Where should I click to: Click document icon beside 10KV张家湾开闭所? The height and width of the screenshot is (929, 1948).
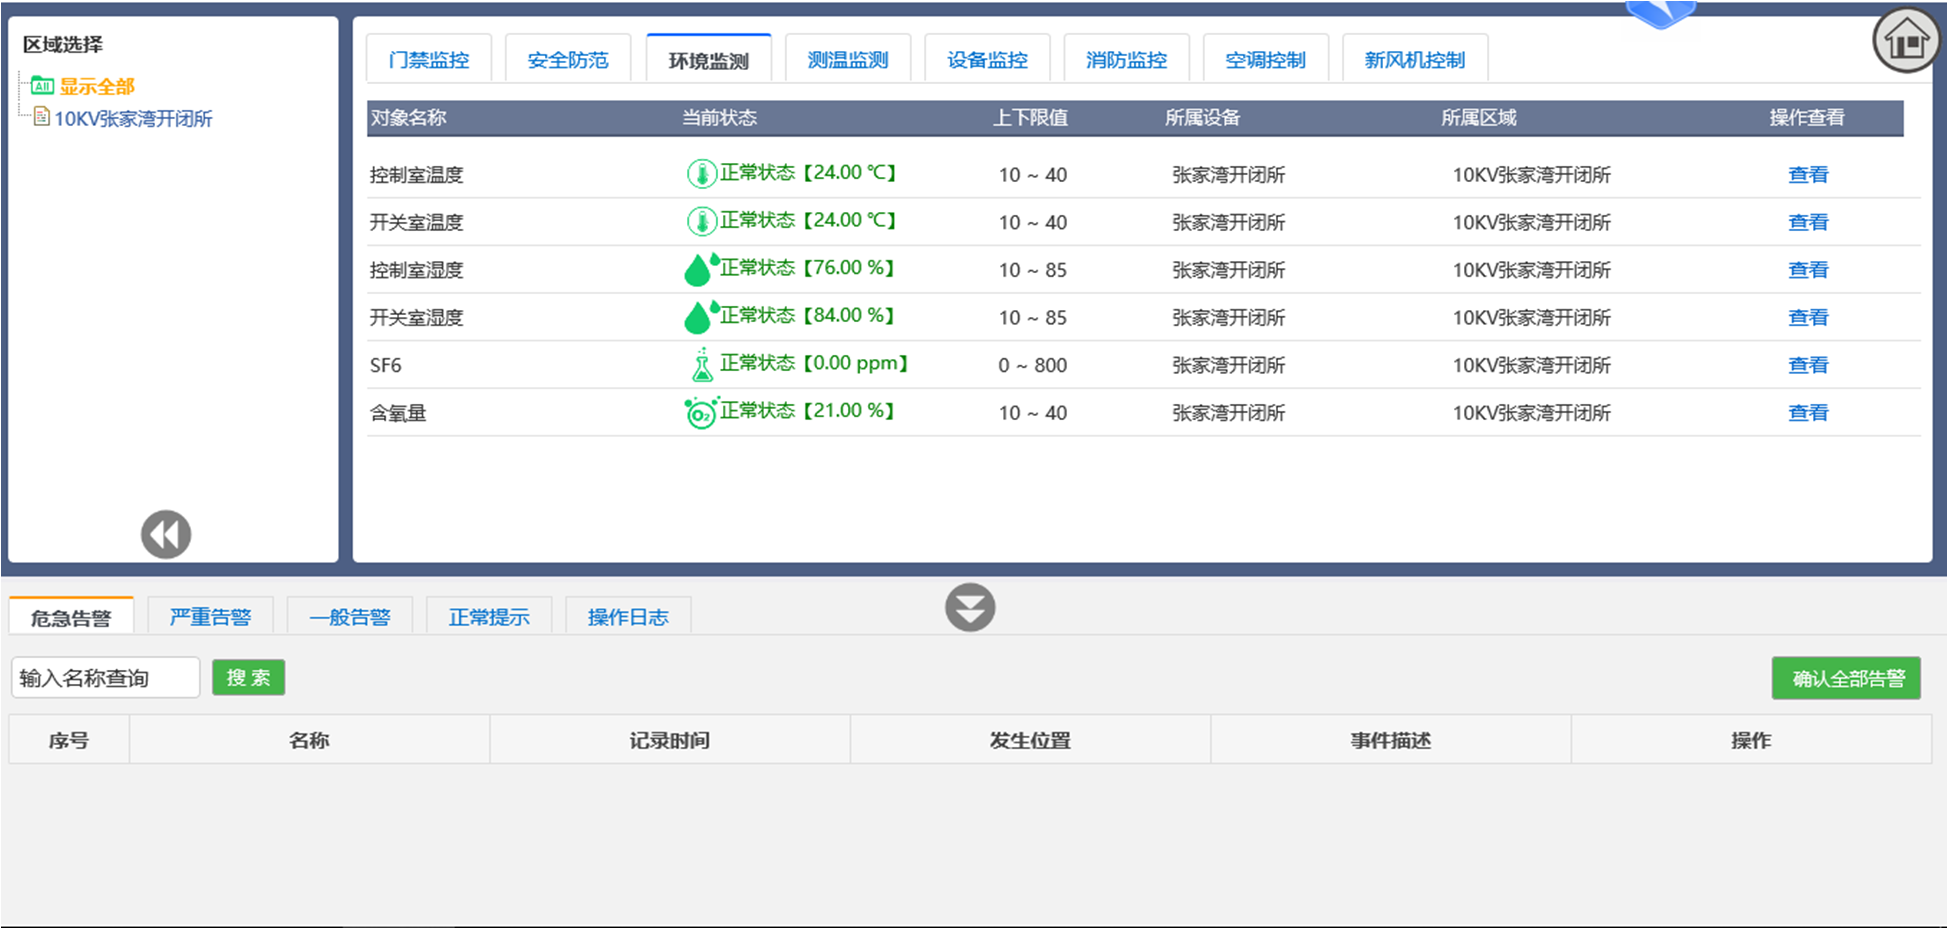coord(42,117)
